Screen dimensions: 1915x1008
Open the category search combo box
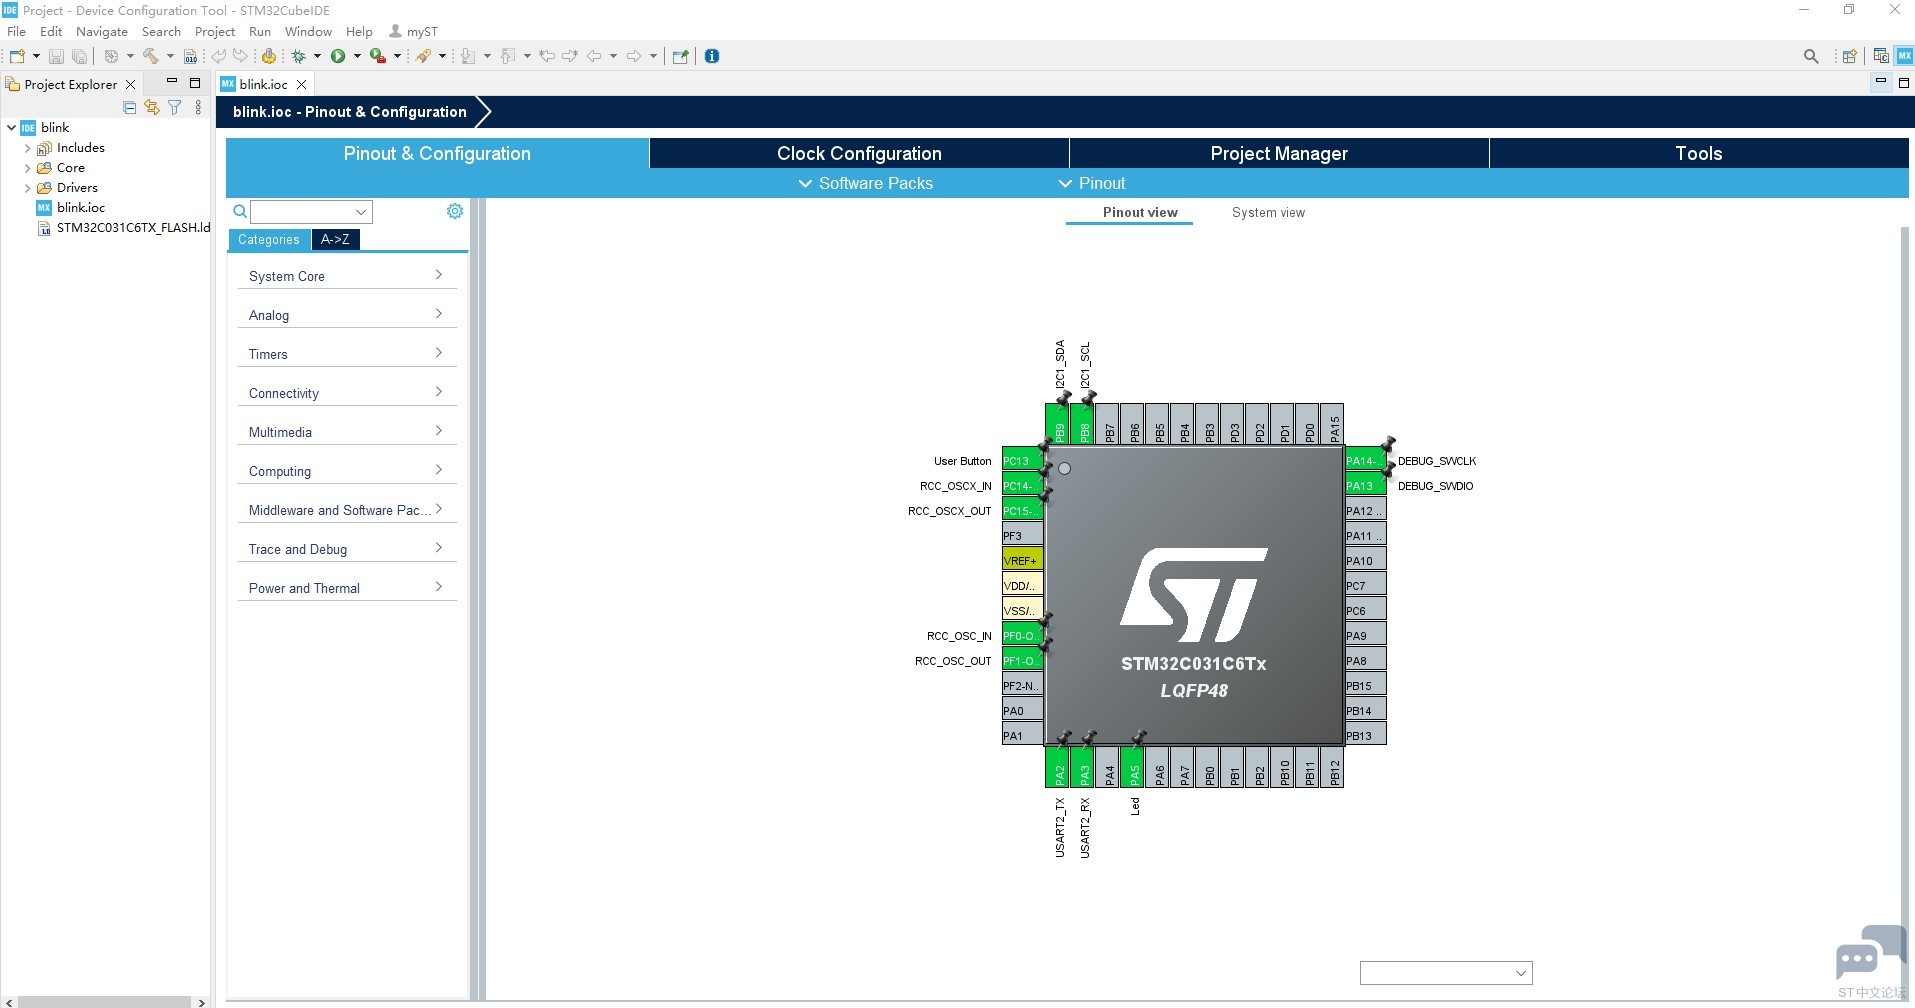click(x=311, y=211)
